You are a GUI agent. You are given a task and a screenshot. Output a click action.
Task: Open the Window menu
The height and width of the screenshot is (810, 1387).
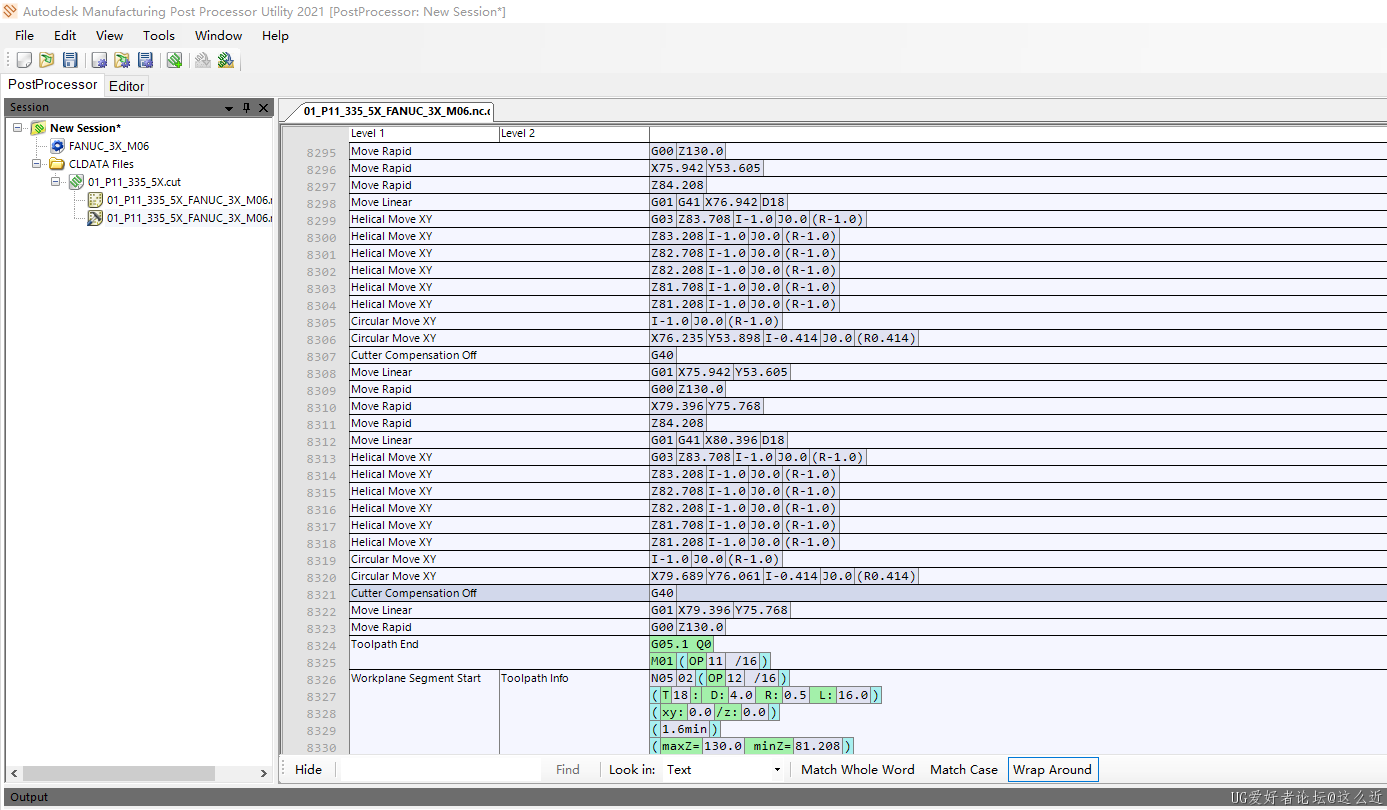coord(218,35)
